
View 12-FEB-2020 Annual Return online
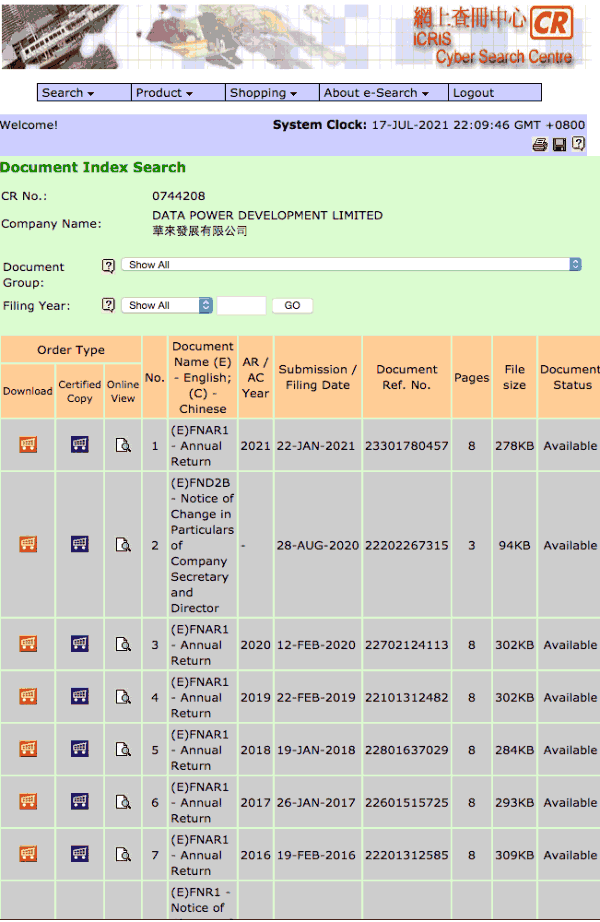[123, 644]
